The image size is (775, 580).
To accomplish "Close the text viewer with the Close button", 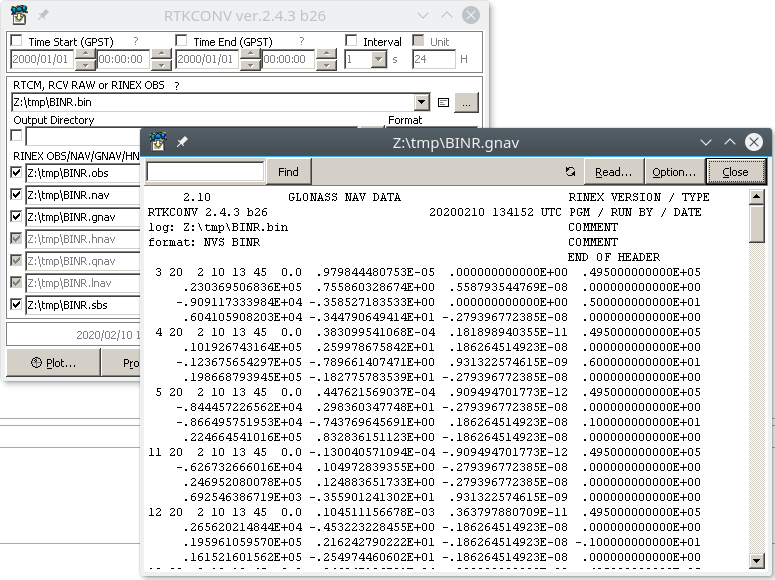I will point(735,172).
